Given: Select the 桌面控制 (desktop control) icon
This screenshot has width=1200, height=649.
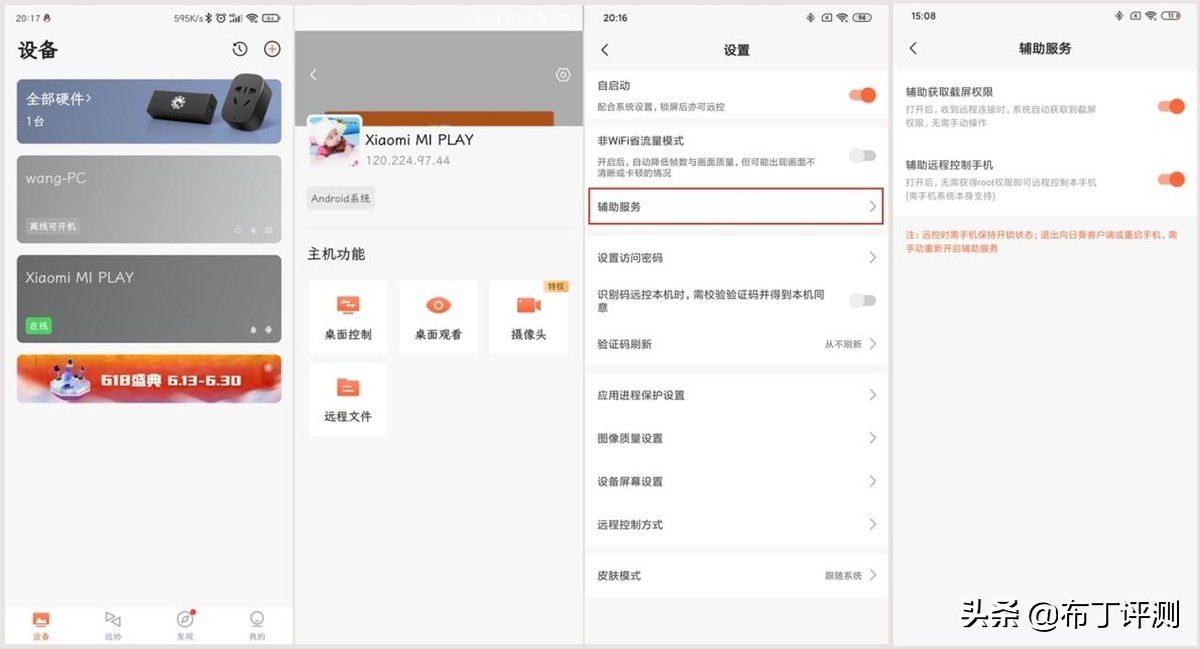Looking at the screenshot, I should 347,317.
